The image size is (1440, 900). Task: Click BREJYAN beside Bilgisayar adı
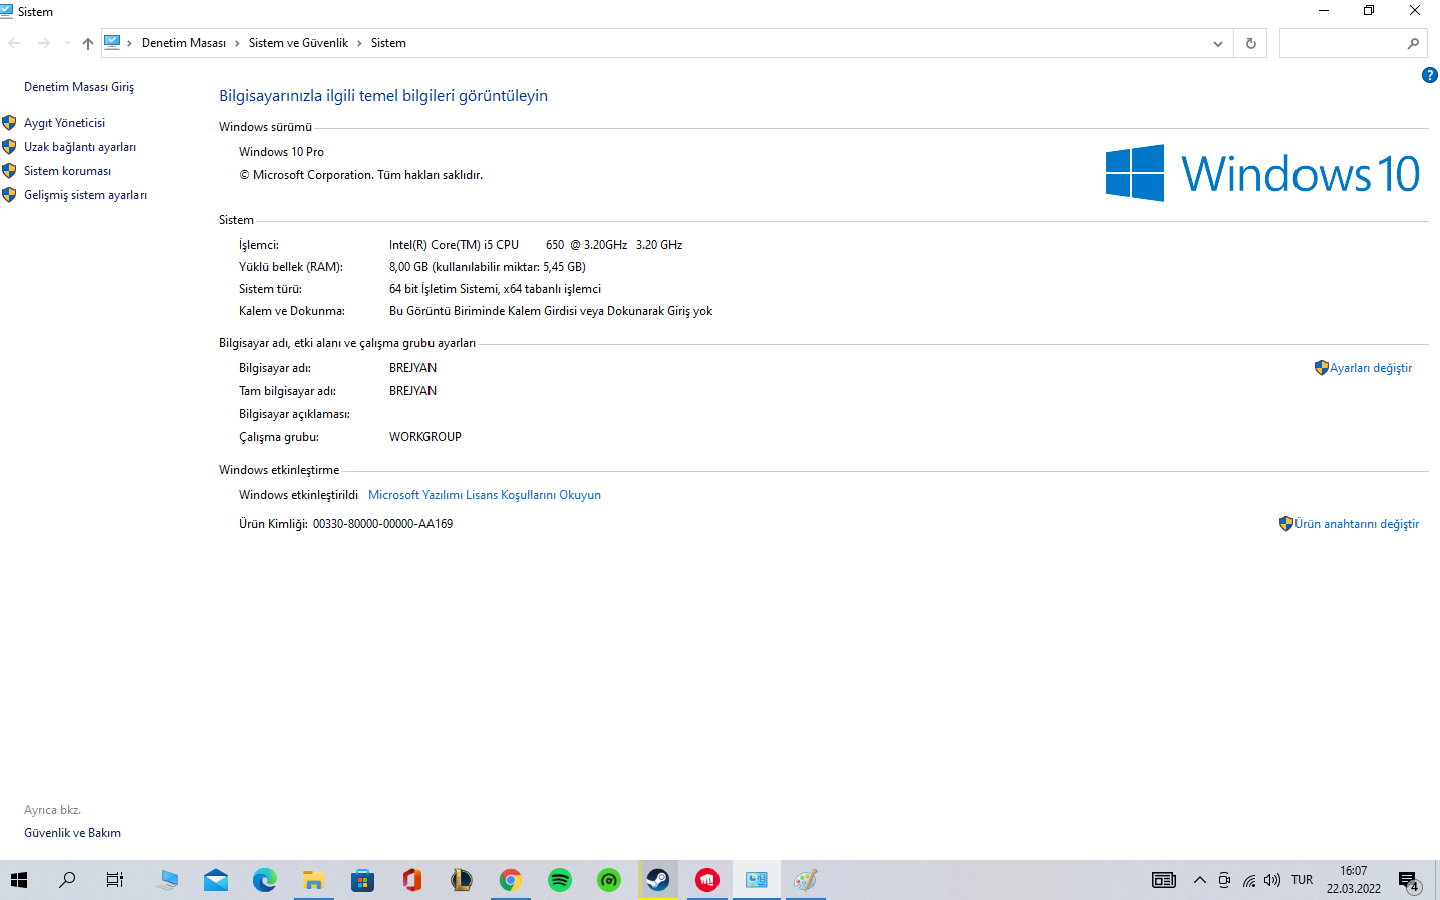click(413, 368)
